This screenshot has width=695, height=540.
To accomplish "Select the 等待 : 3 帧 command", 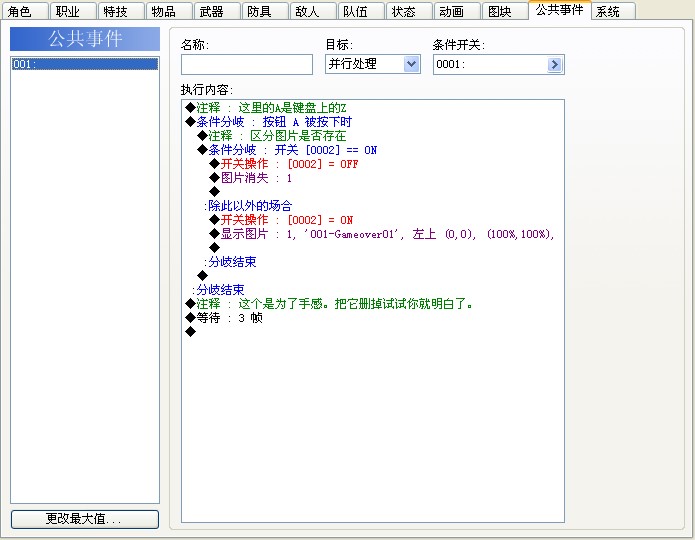I will click(x=224, y=318).
